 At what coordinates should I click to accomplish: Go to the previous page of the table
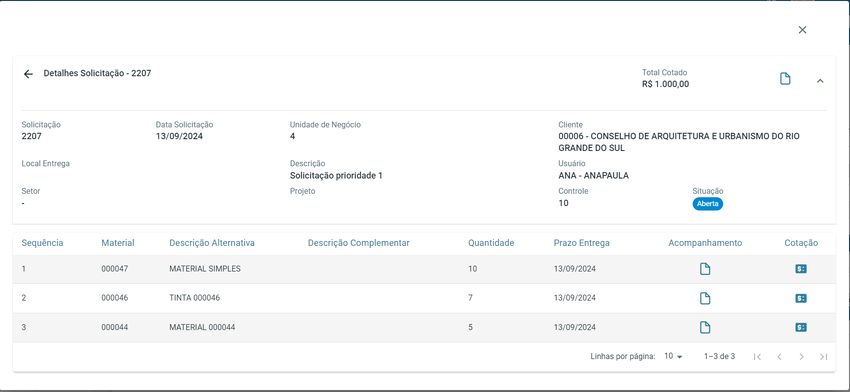pyautogui.click(x=779, y=357)
